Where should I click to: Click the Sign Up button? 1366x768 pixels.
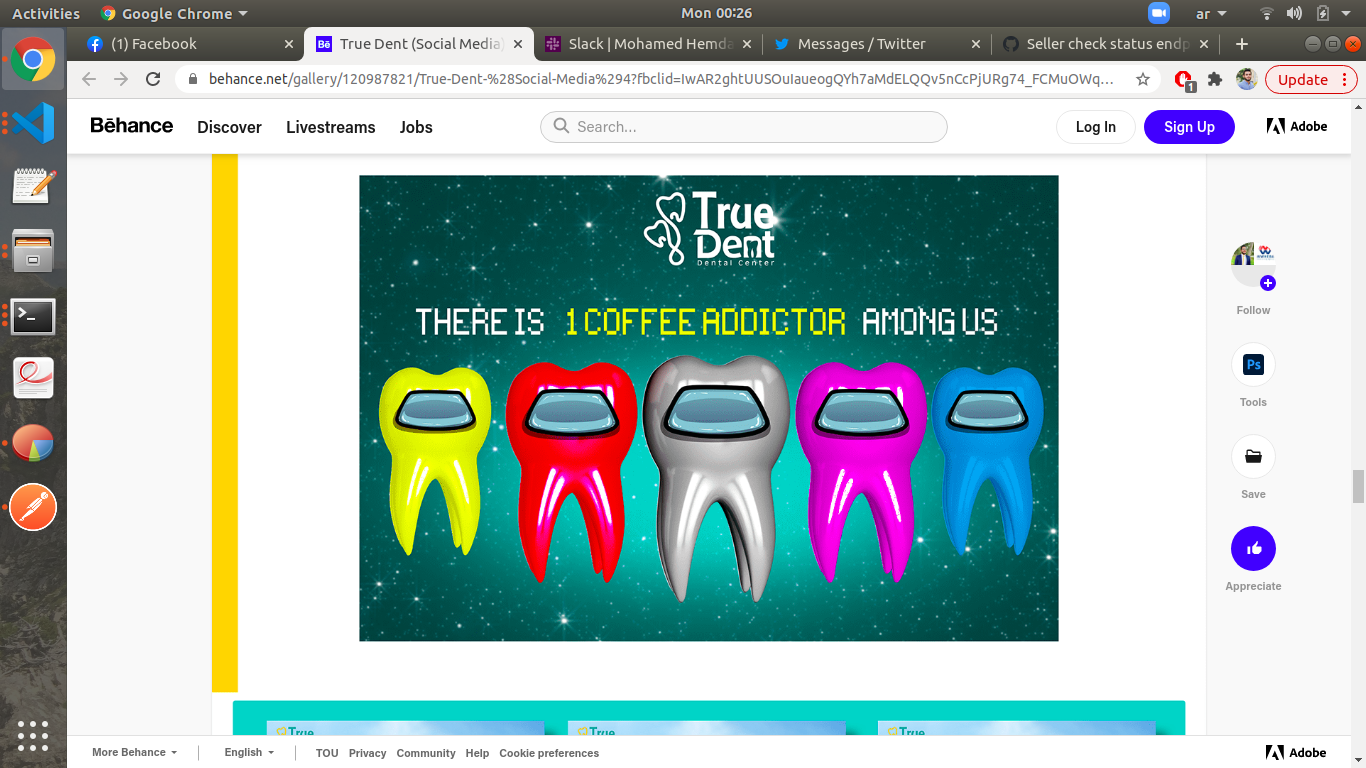(x=1189, y=127)
